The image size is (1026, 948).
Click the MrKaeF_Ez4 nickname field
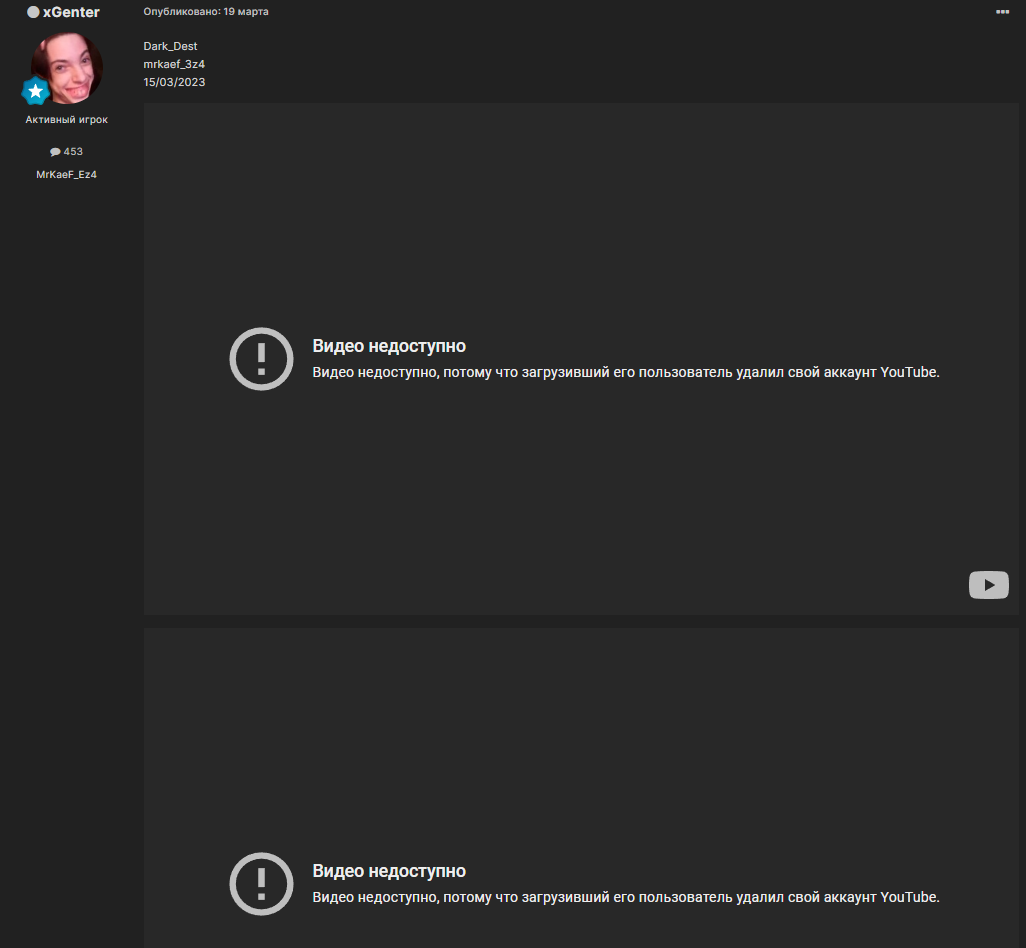pos(67,174)
